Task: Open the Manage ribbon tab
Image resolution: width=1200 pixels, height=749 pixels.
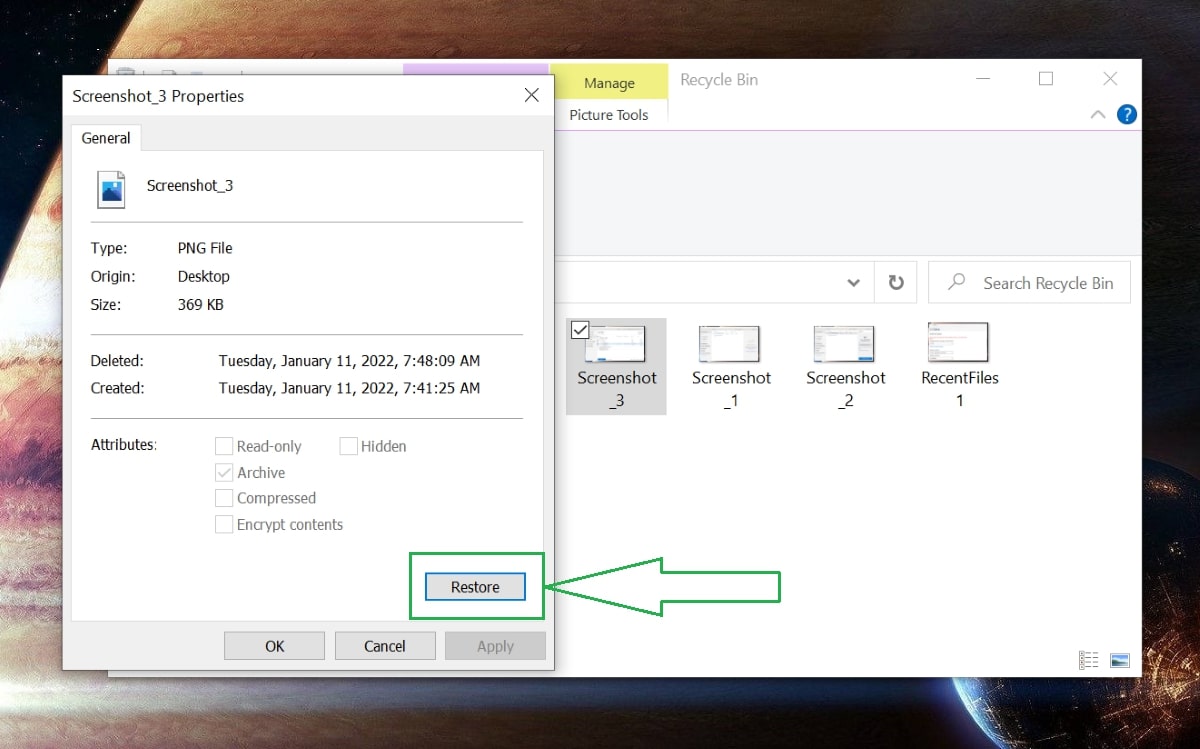Action: click(x=609, y=83)
